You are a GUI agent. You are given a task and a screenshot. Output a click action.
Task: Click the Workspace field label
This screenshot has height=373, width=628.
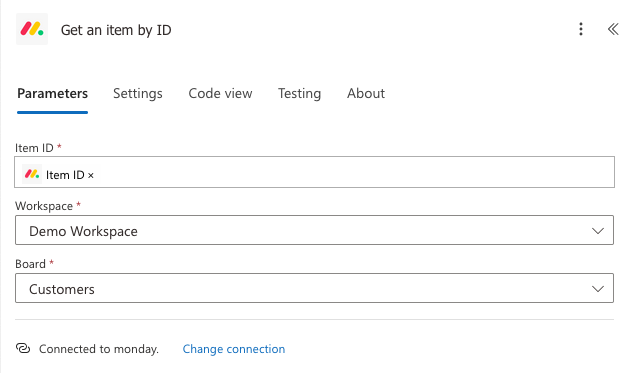tap(44, 206)
